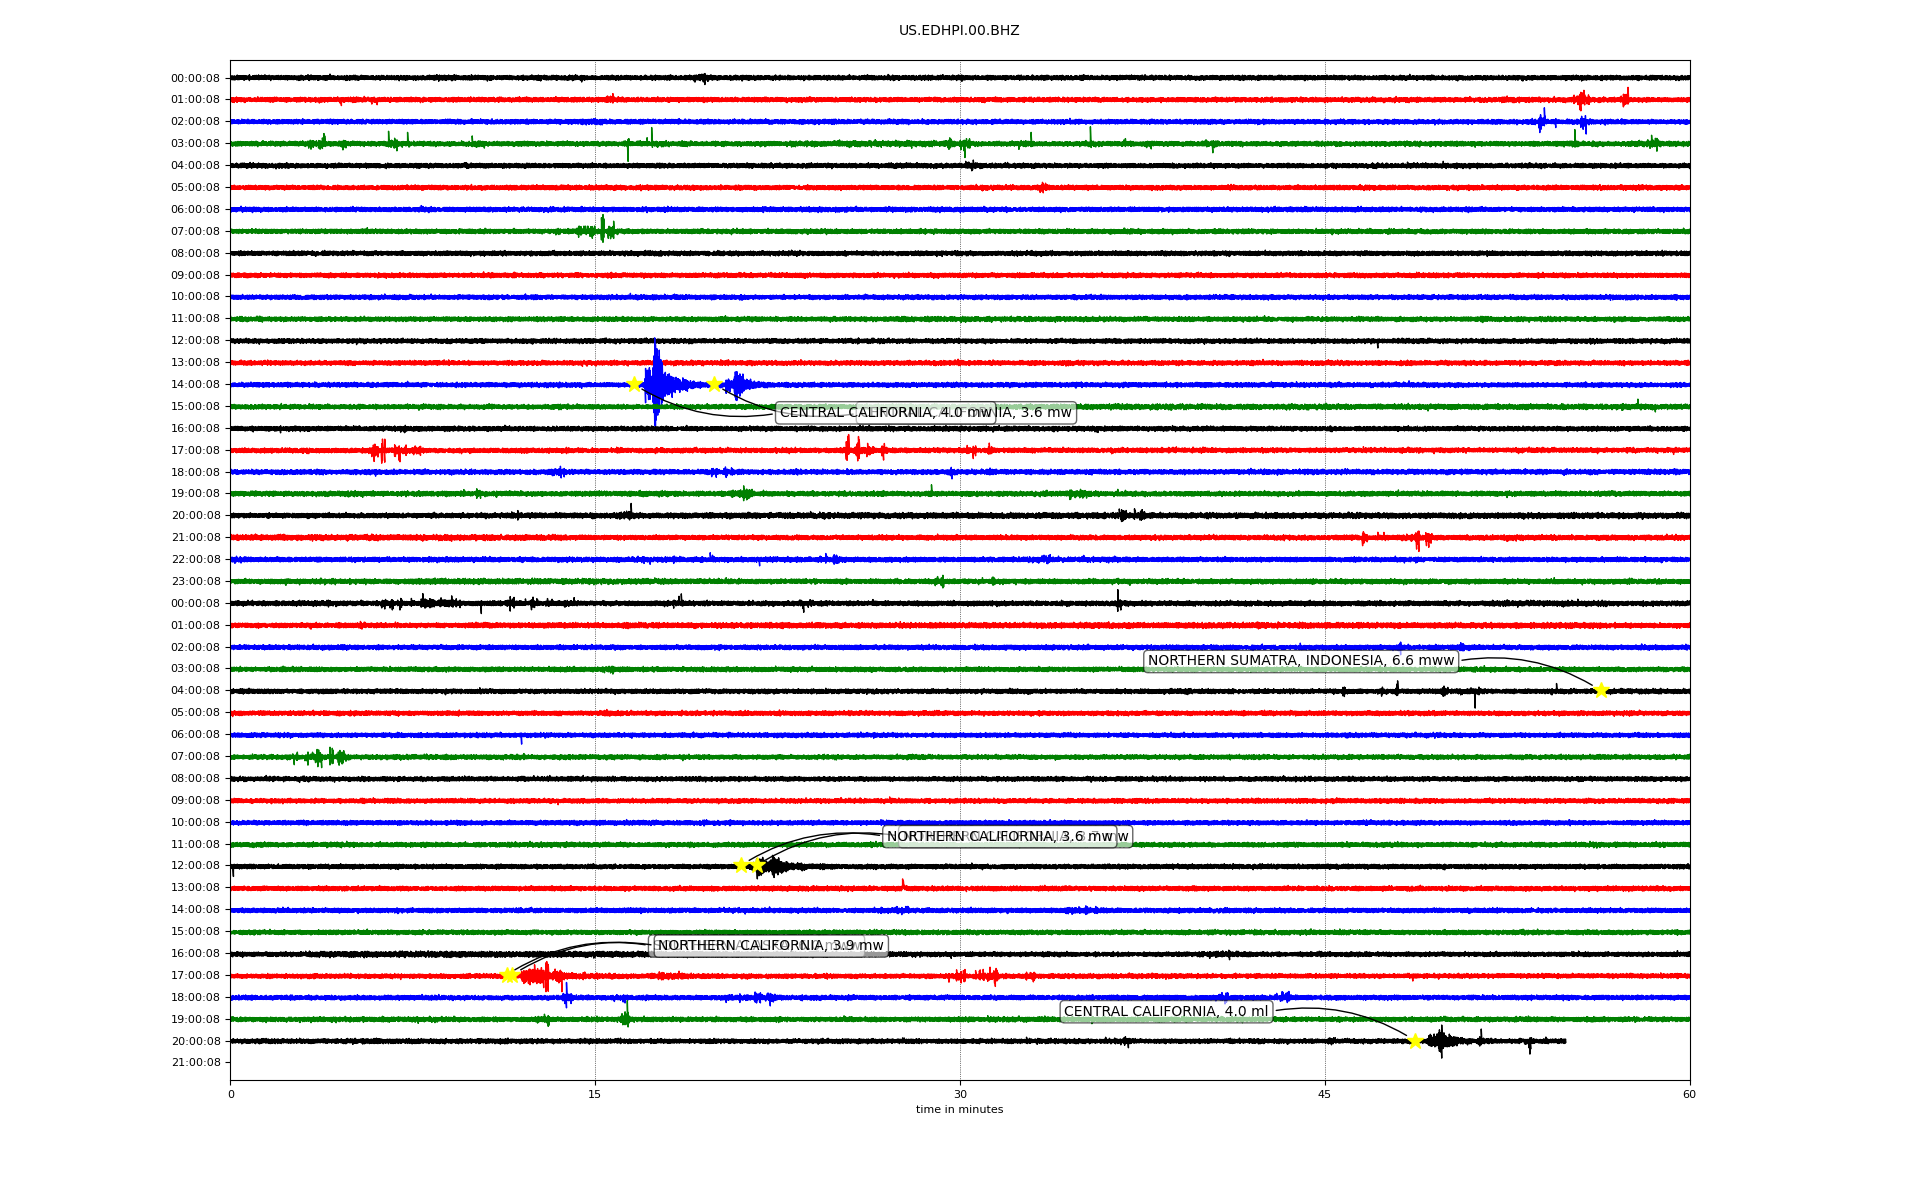Click the black waveform burst near the last trace's end

coord(1441,1041)
